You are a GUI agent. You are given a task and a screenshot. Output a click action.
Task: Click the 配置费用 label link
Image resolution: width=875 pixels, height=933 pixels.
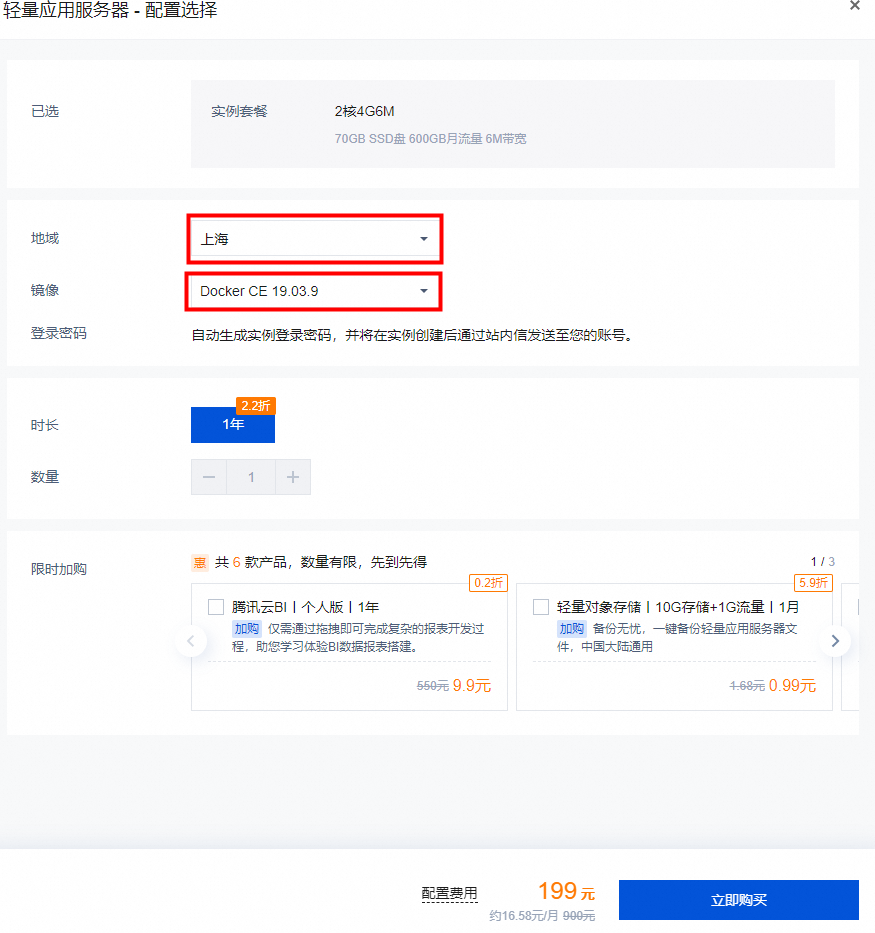click(x=449, y=893)
